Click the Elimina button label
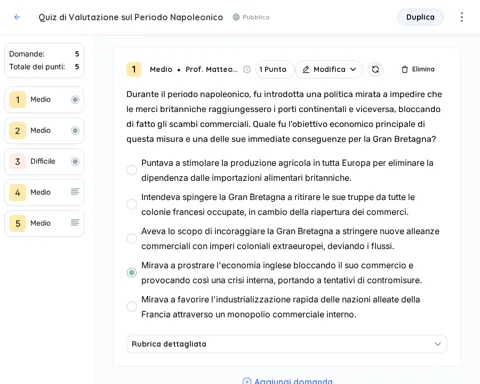Screen dimensions: 480x384 423,69
